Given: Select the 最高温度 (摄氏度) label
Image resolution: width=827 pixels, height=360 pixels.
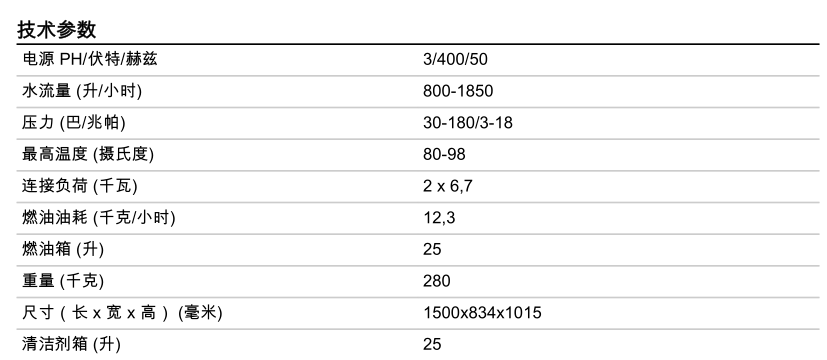Looking at the screenshot, I should pos(88,154).
